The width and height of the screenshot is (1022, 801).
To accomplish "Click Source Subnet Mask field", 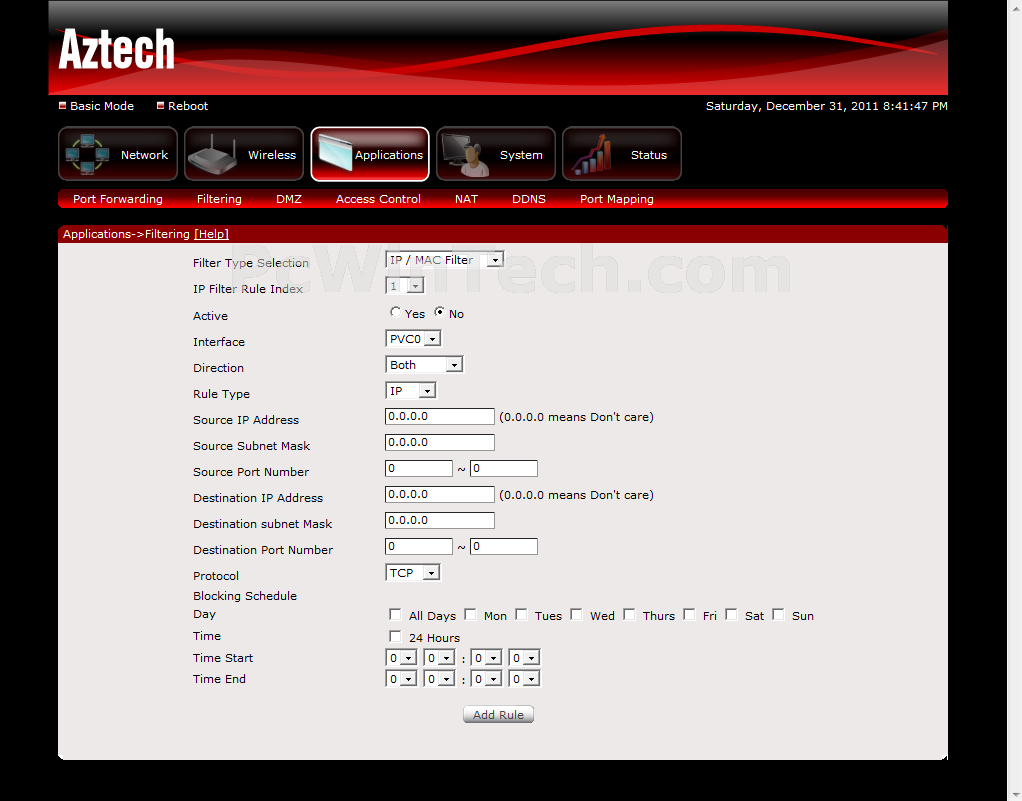I will tap(440, 443).
